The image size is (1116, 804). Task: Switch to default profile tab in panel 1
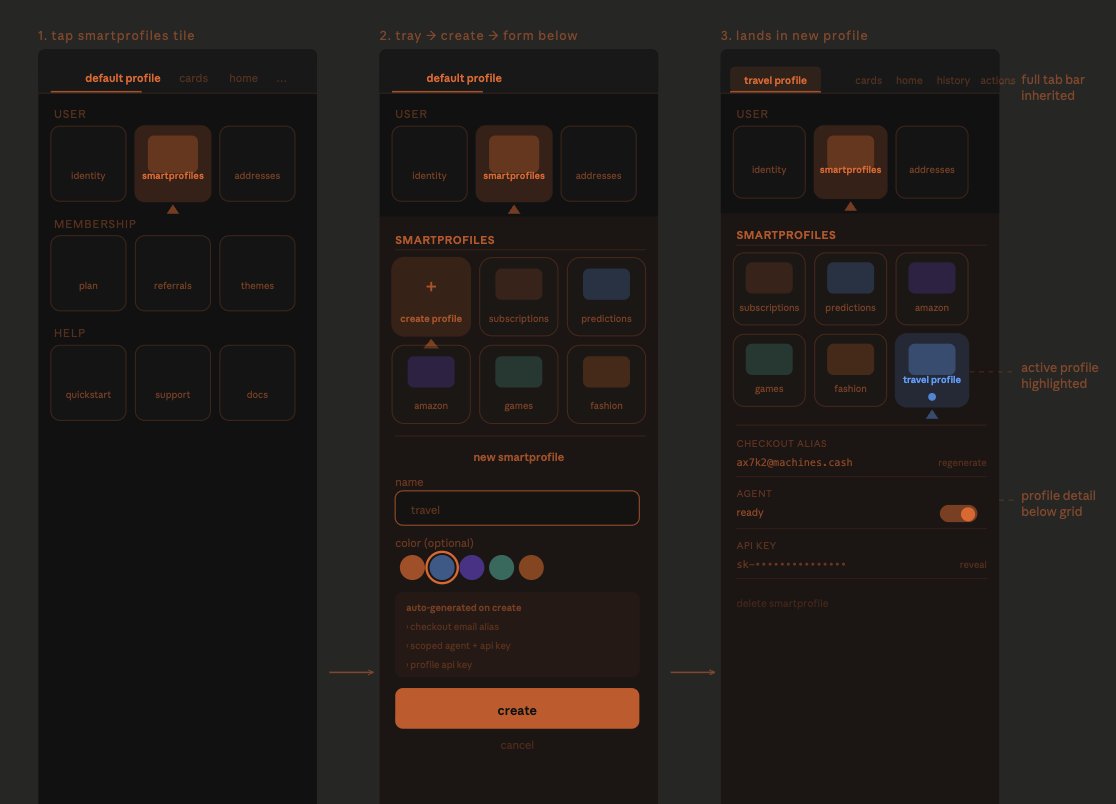coord(122,78)
